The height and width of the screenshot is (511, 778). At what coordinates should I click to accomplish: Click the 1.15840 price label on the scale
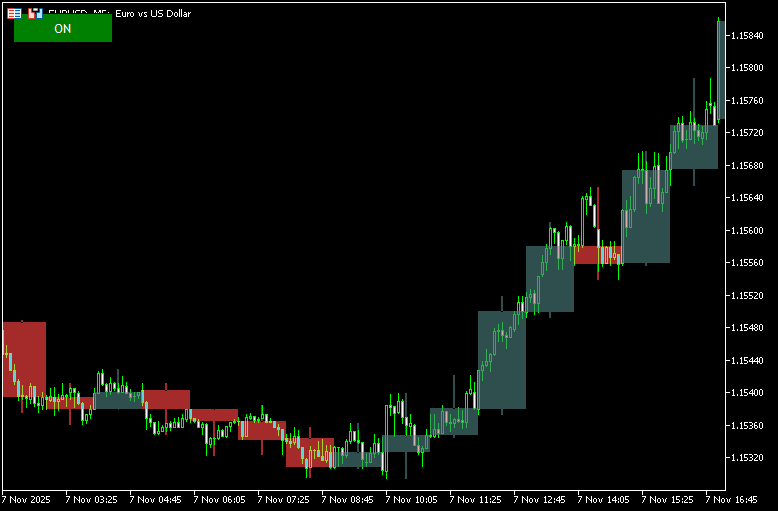tap(747, 35)
